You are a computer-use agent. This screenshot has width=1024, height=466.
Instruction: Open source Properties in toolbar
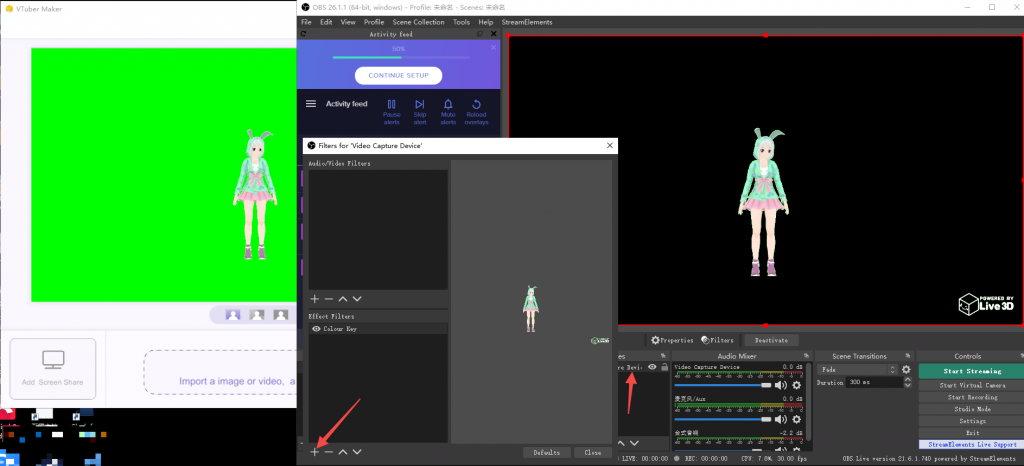(x=672, y=340)
